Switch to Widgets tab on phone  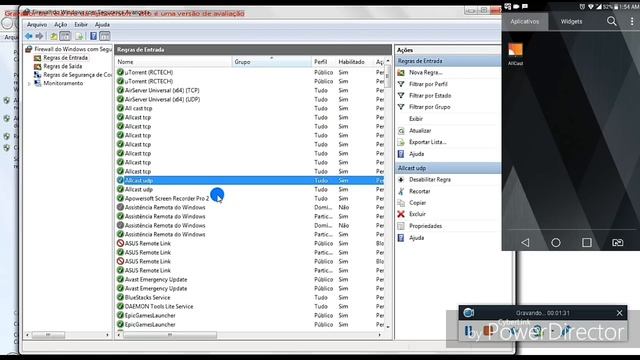pyautogui.click(x=571, y=21)
